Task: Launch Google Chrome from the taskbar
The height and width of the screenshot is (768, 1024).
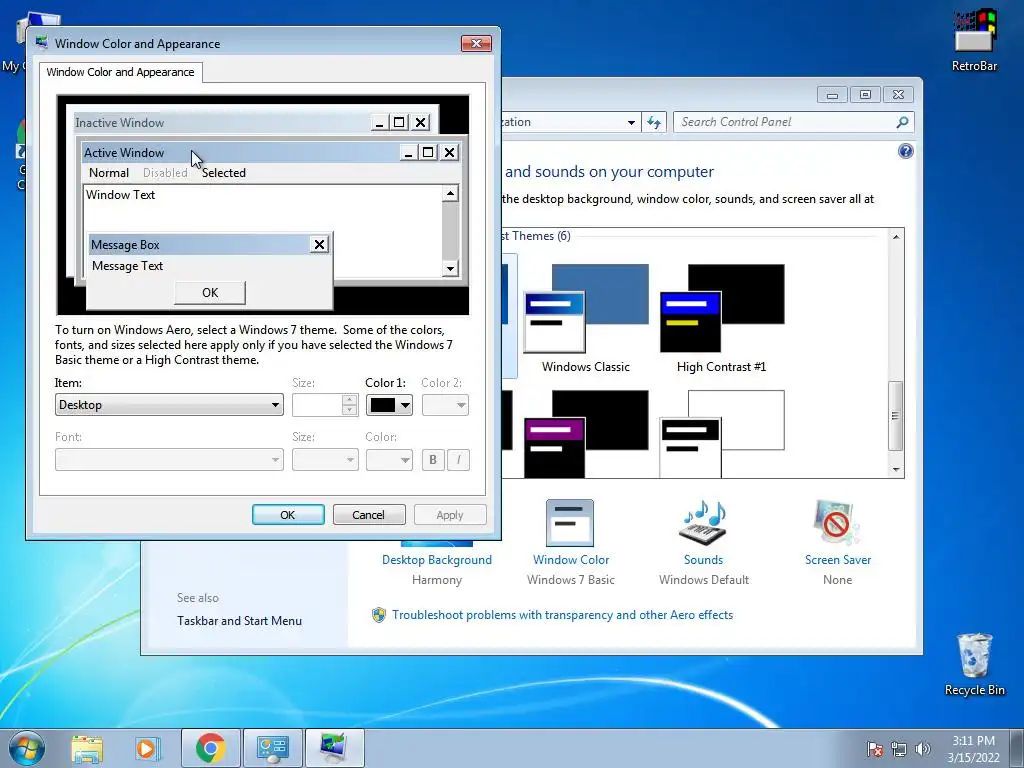Action: click(x=210, y=748)
